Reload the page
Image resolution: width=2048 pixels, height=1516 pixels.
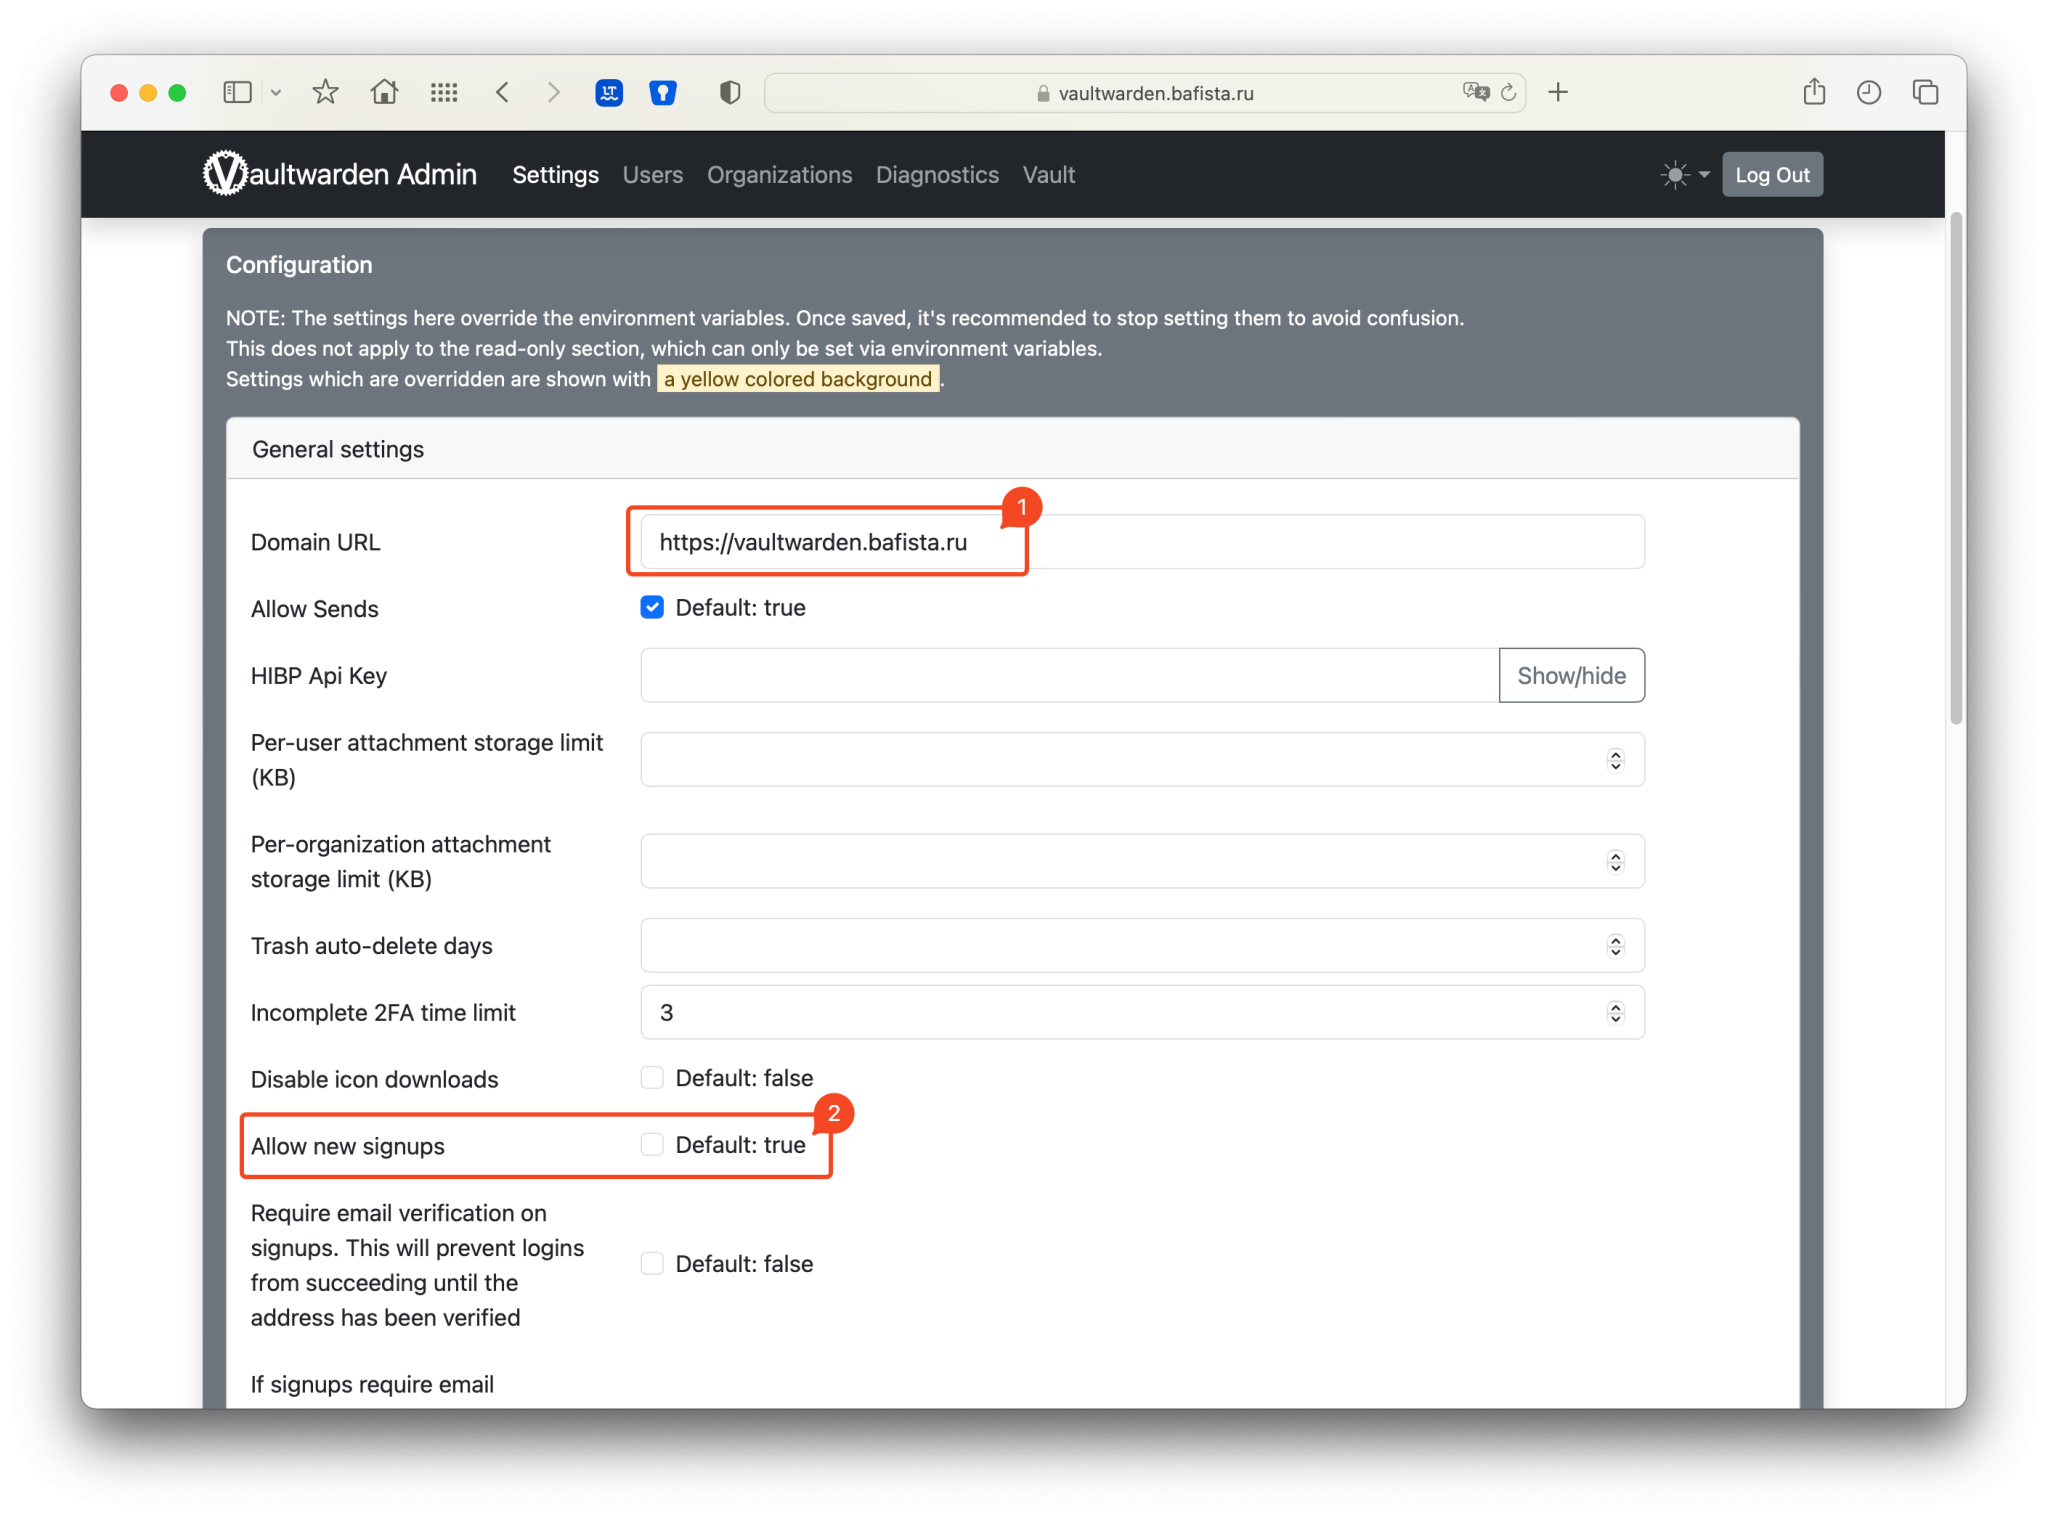coord(1508,93)
